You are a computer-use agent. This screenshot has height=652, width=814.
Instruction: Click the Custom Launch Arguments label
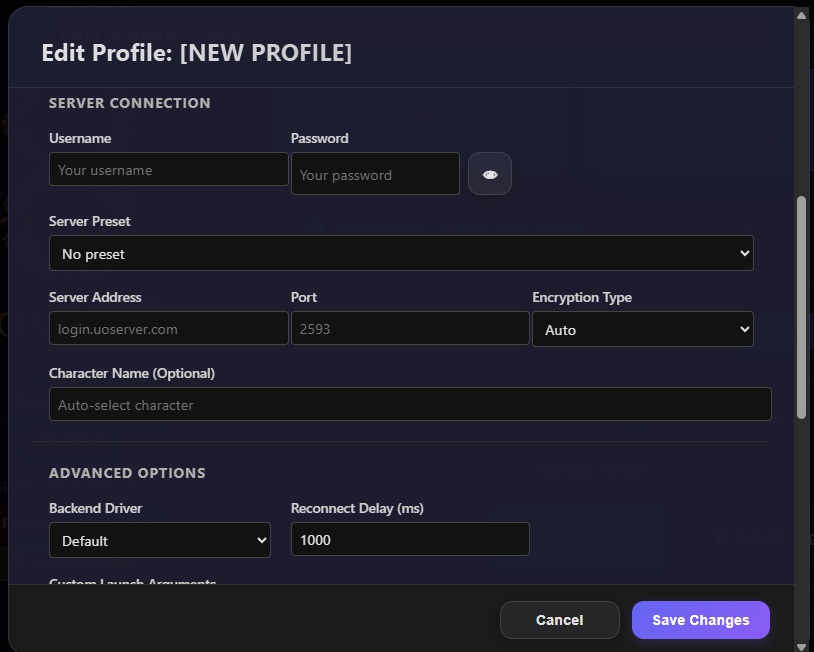point(132,583)
